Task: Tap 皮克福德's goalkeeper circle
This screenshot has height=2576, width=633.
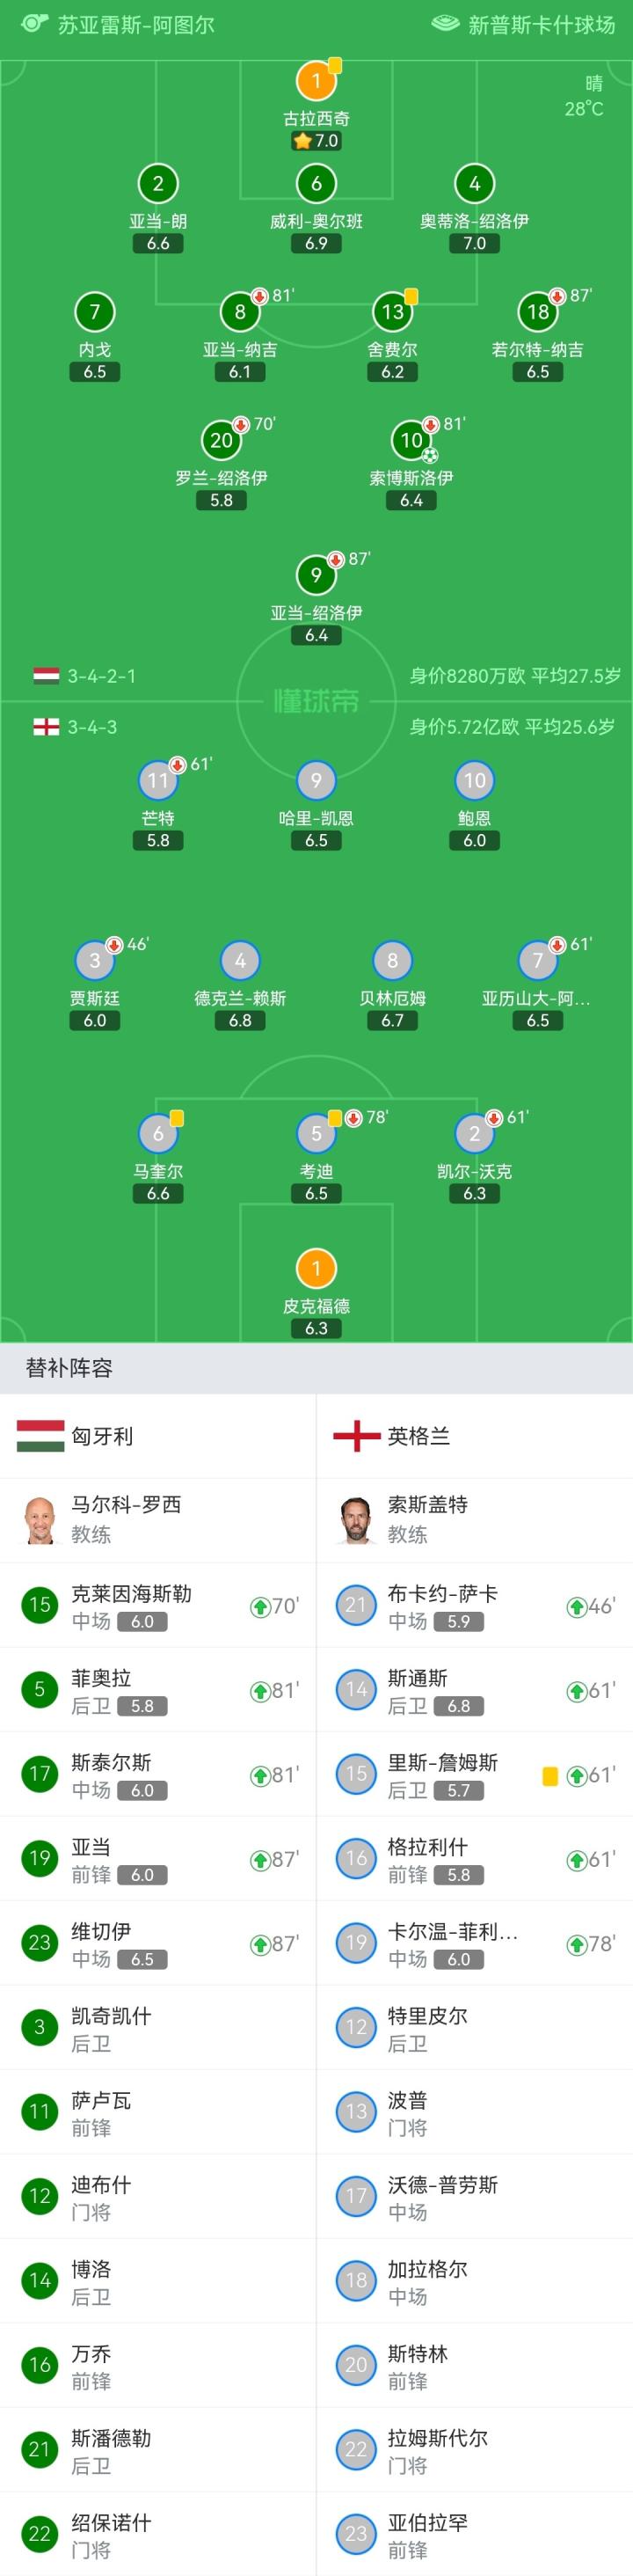Action: coord(316,1268)
